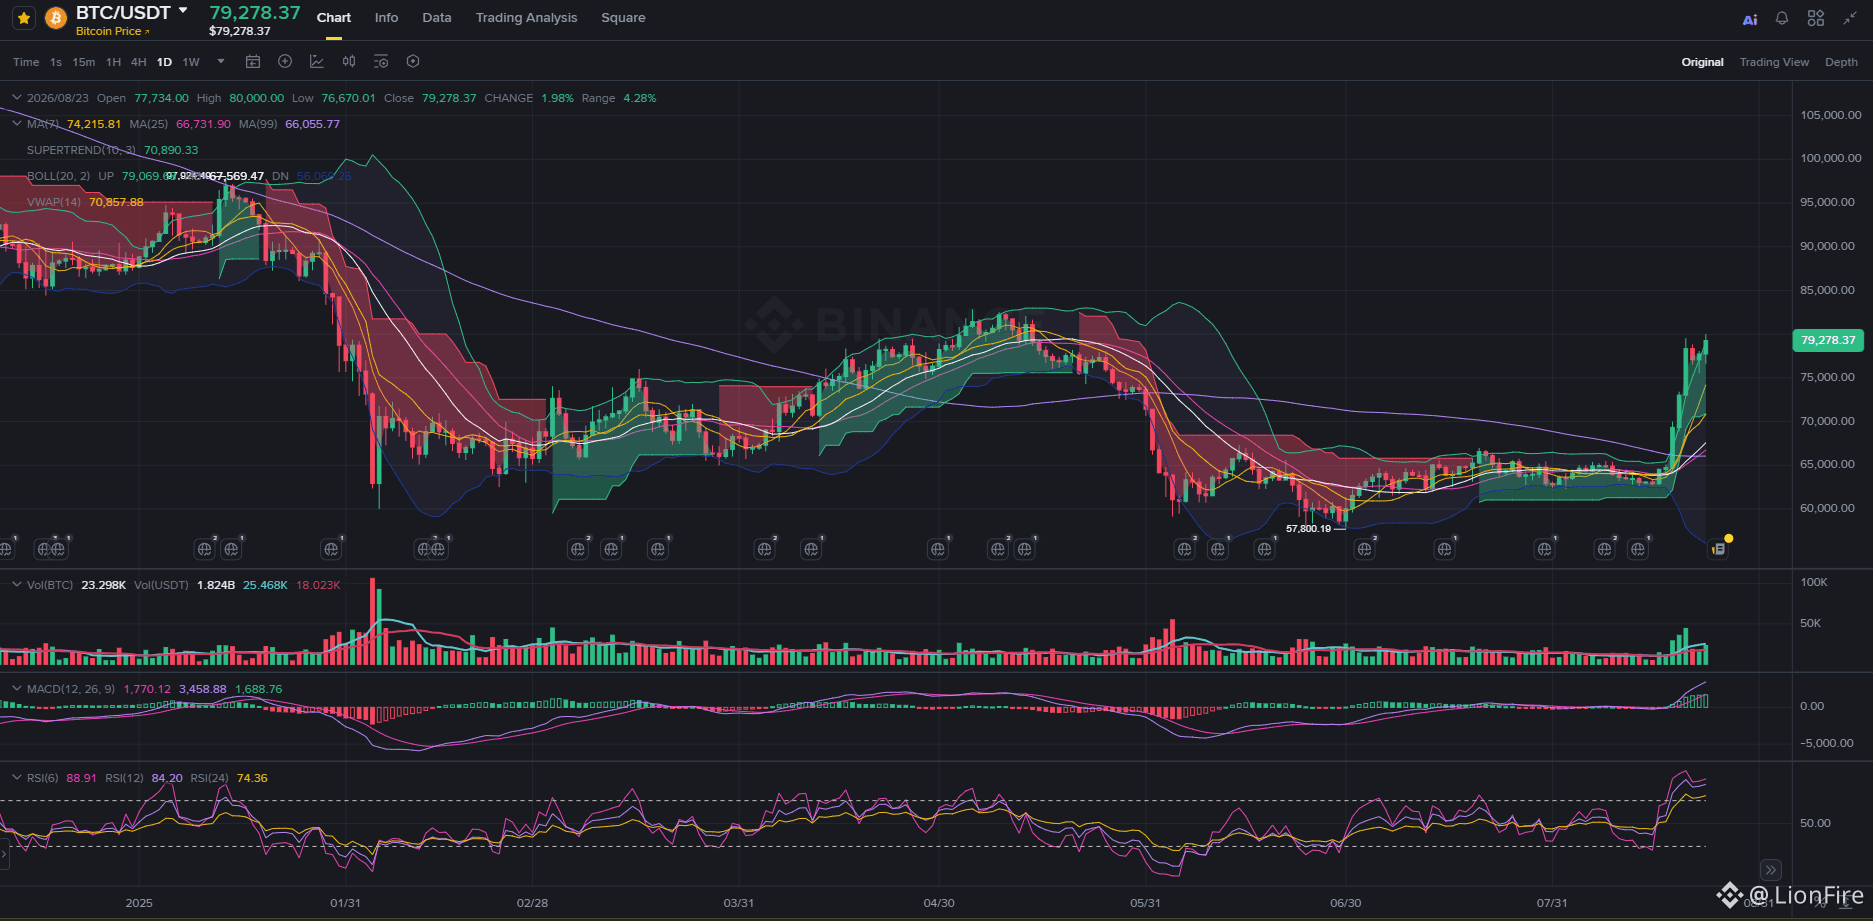Collapse the OHLC data row chevron

(x=17, y=98)
